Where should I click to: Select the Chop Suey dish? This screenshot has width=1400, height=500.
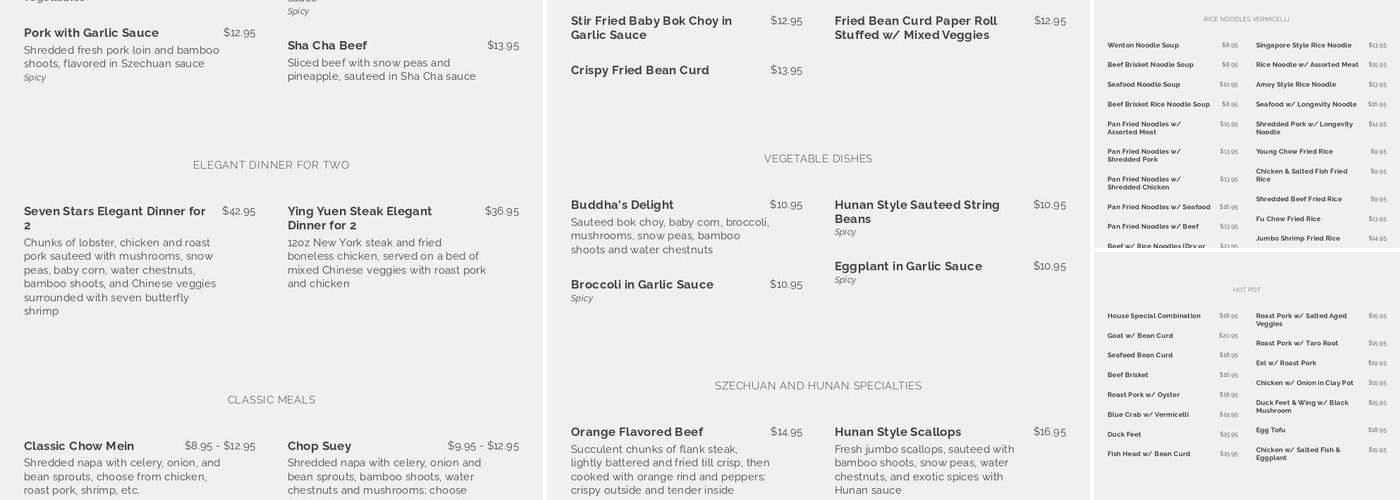(x=319, y=446)
